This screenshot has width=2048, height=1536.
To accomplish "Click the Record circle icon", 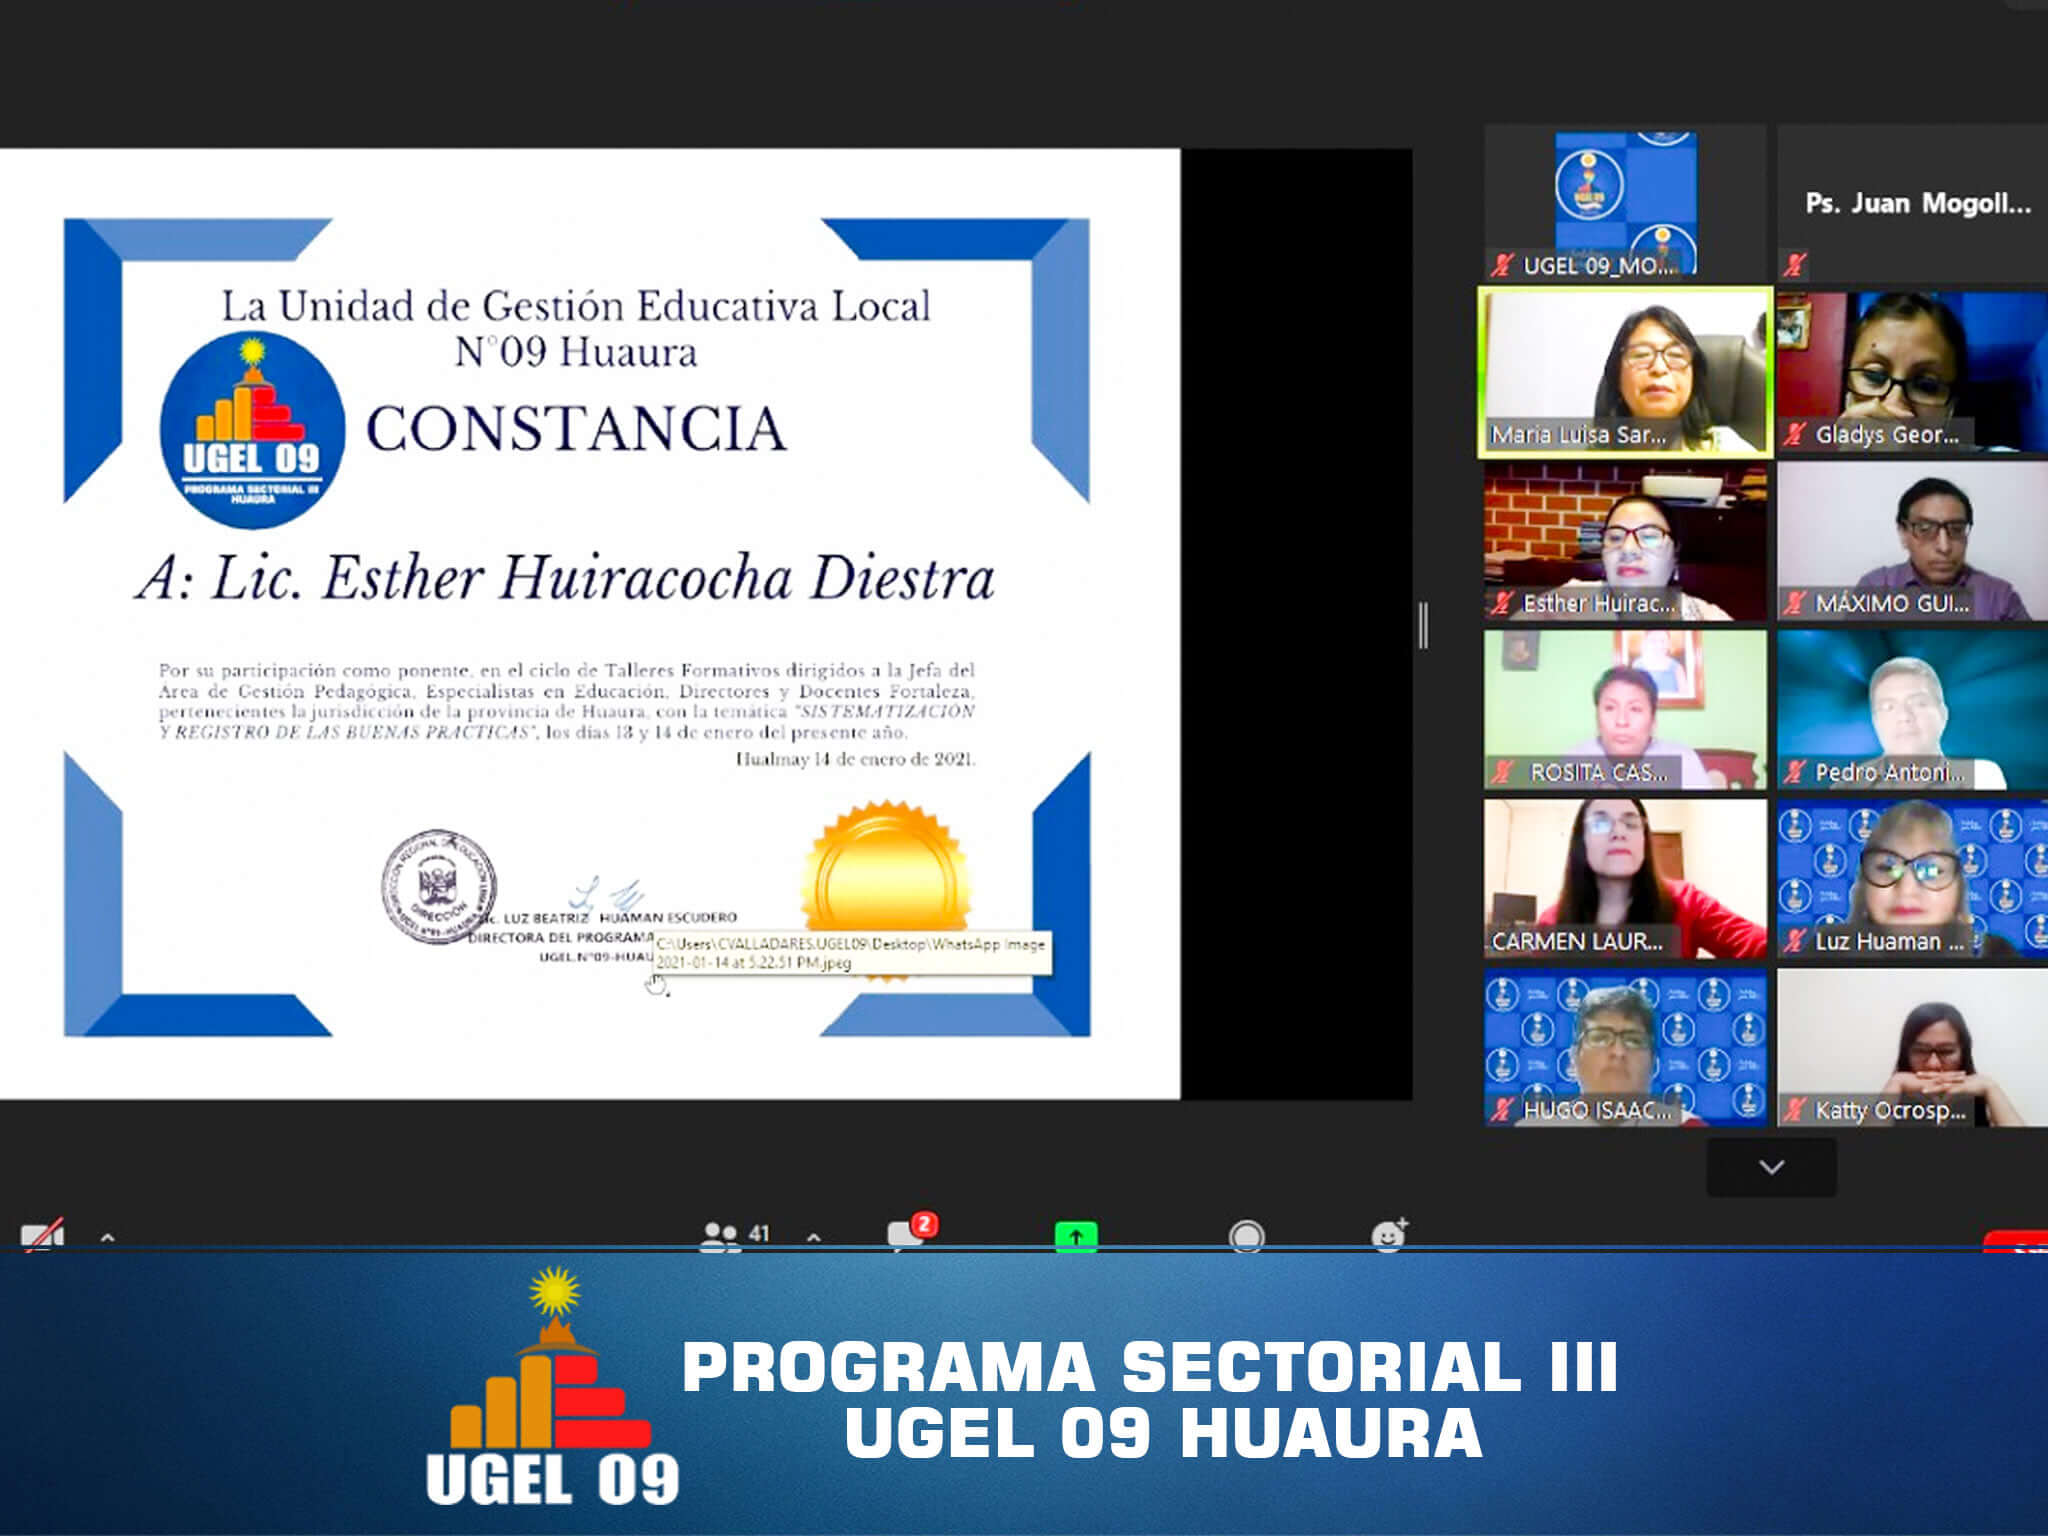I will pyautogui.click(x=1246, y=1237).
